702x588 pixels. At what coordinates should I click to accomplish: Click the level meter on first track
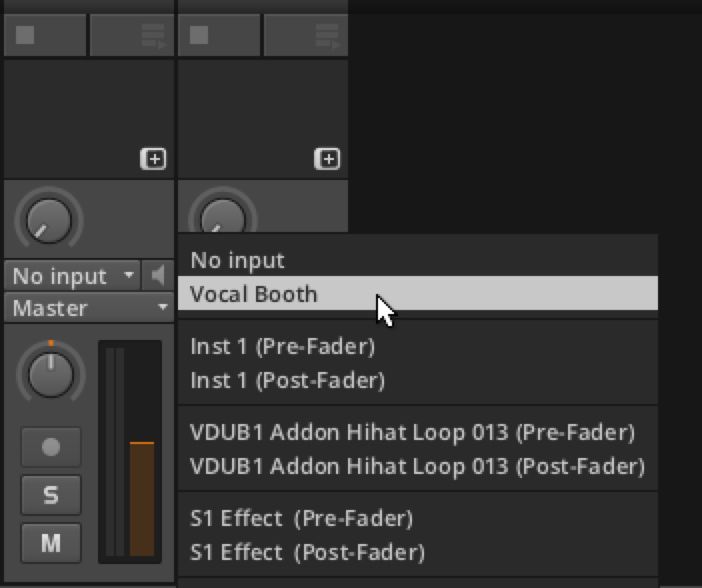130,451
